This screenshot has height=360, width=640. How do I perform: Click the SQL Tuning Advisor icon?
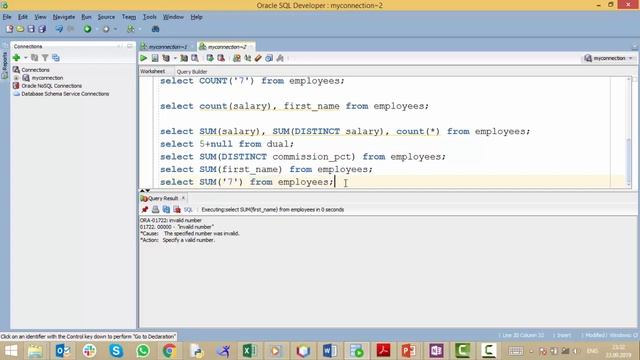[195, 58]
